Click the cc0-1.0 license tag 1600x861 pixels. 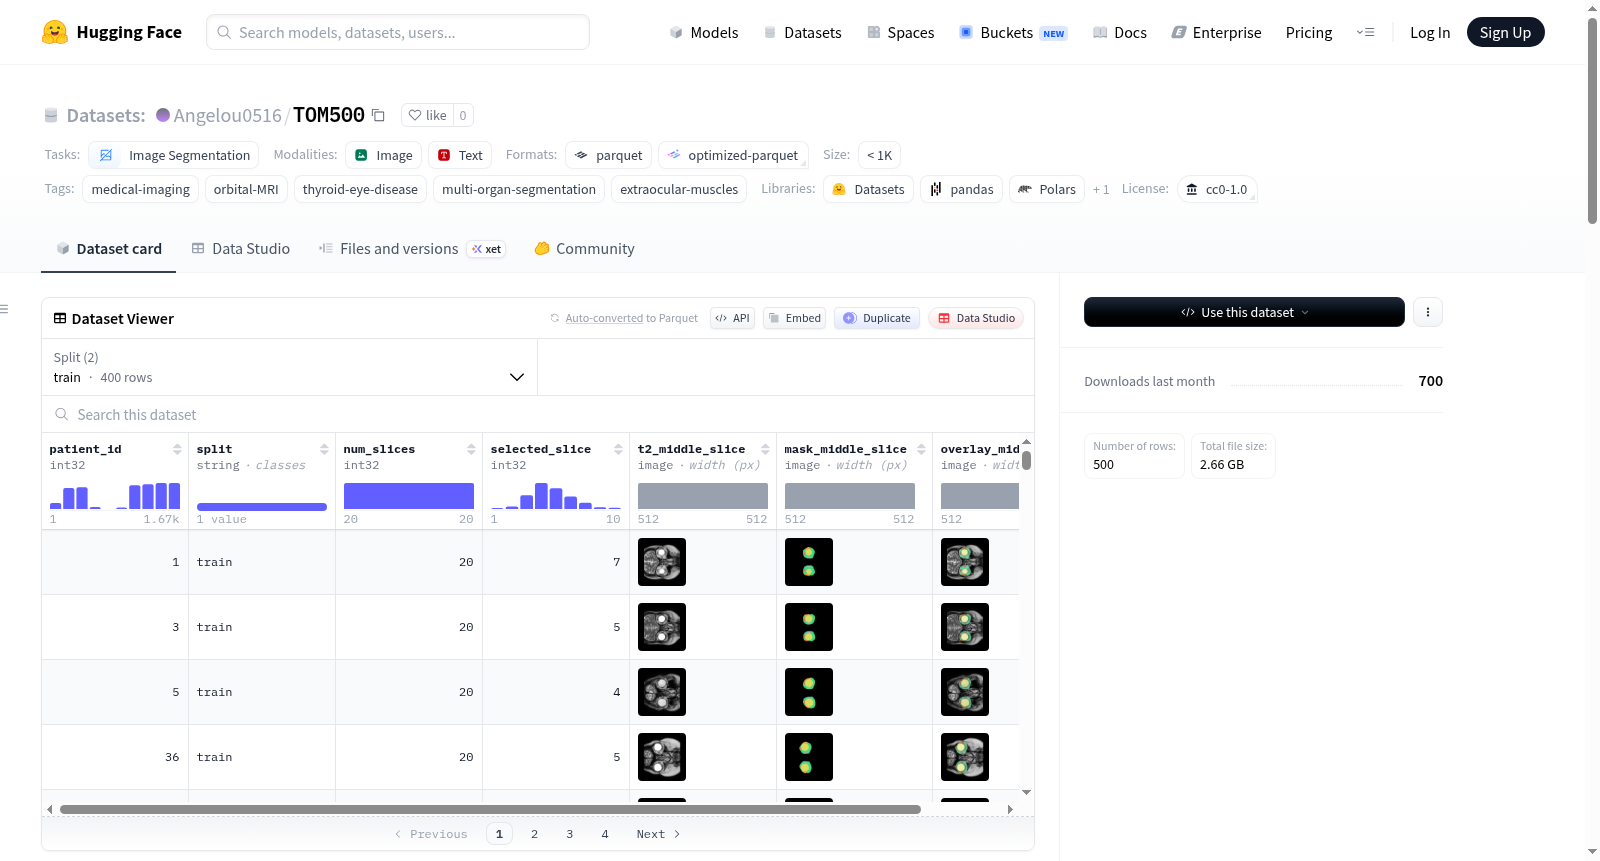tap(1217, 189)
